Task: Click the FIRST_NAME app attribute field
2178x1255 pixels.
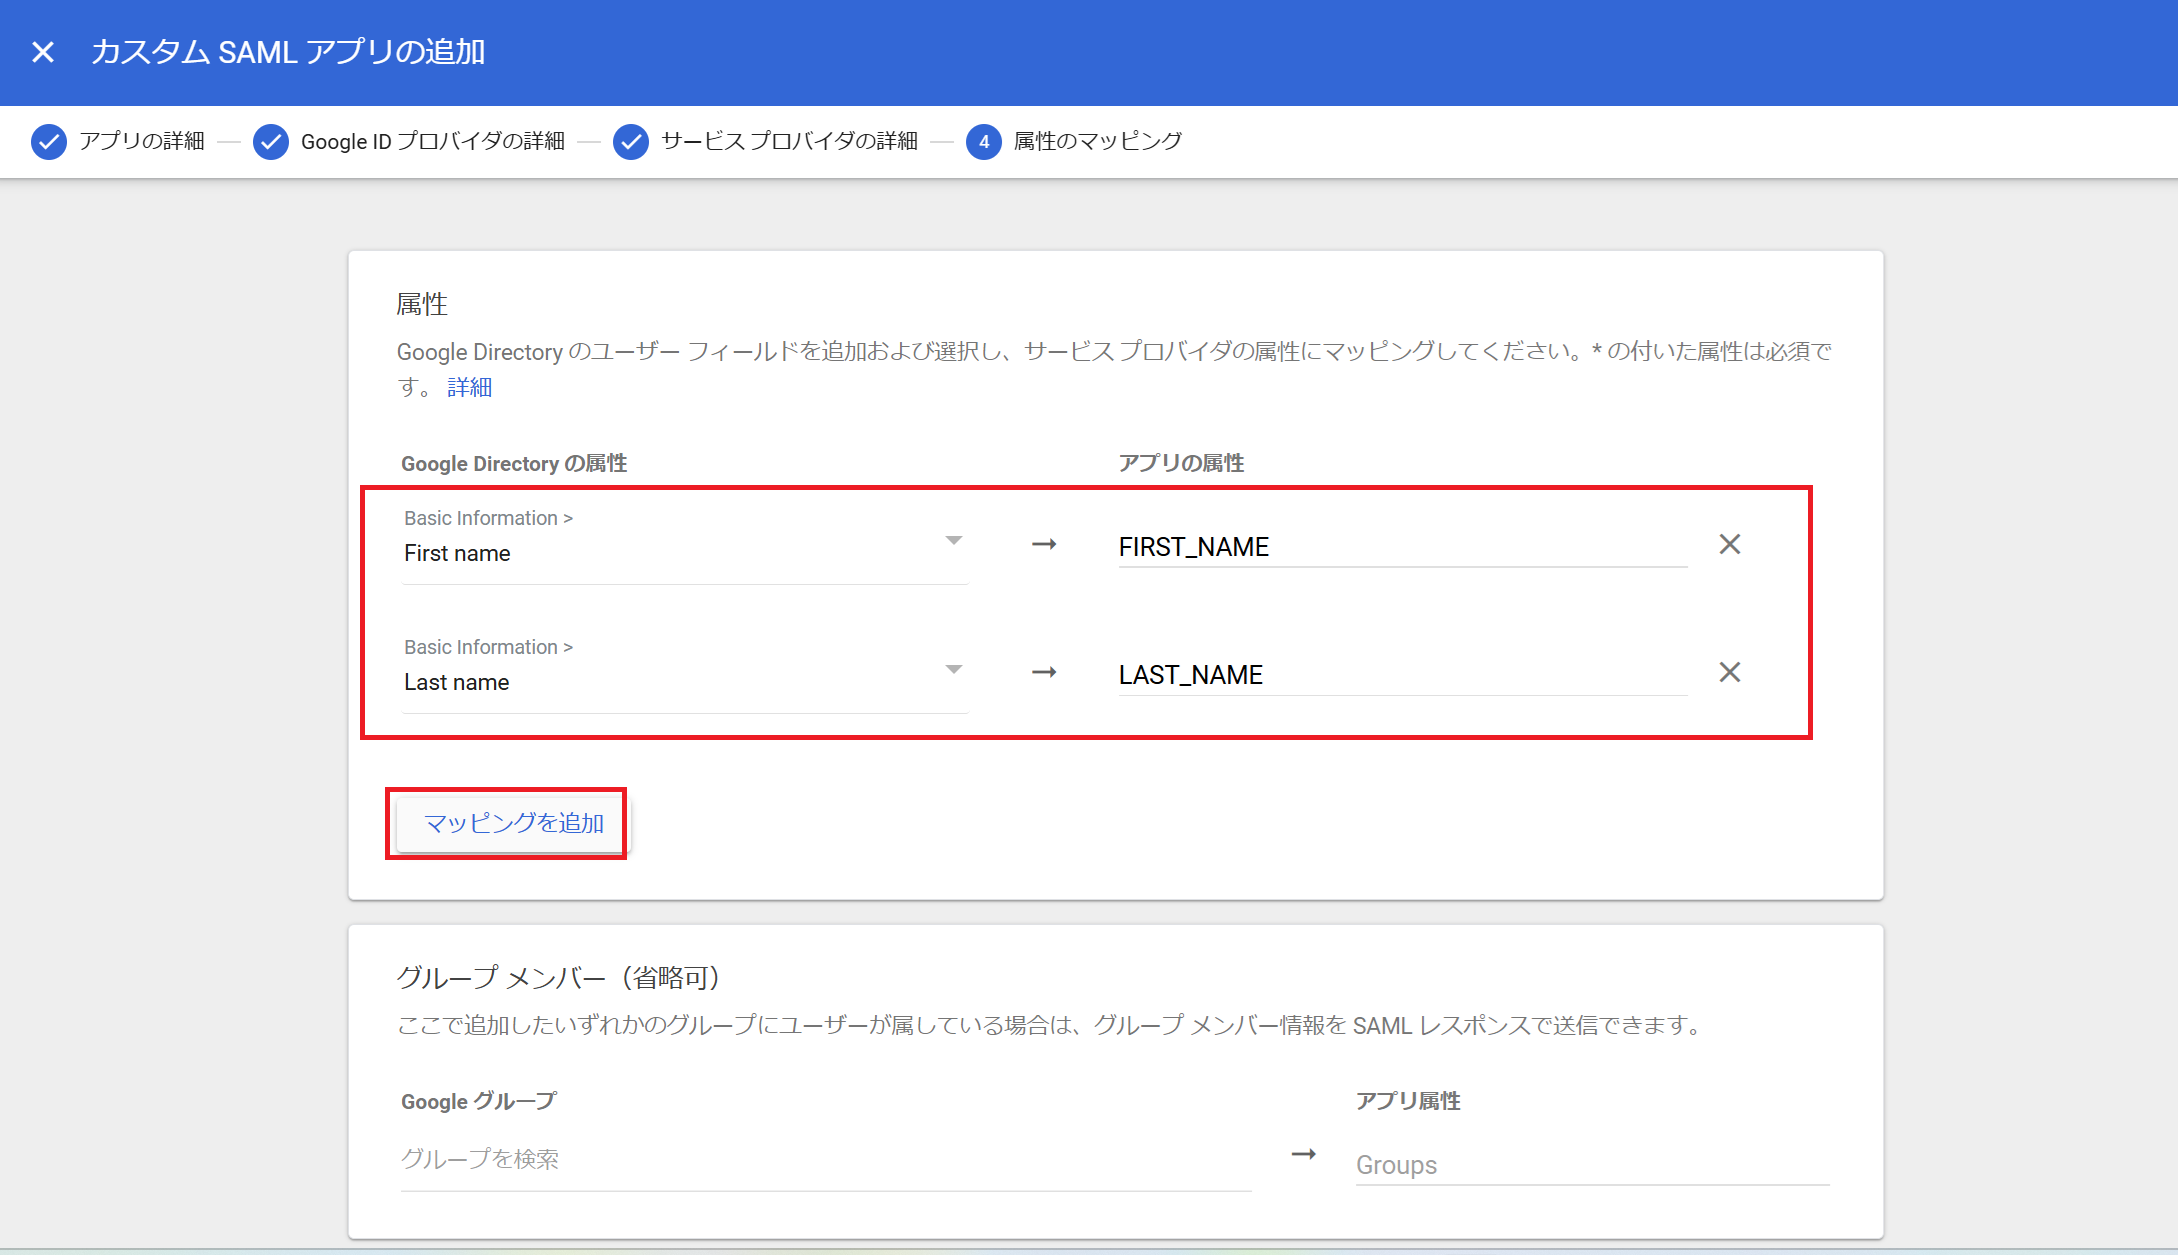Action: coord(1400,547)
